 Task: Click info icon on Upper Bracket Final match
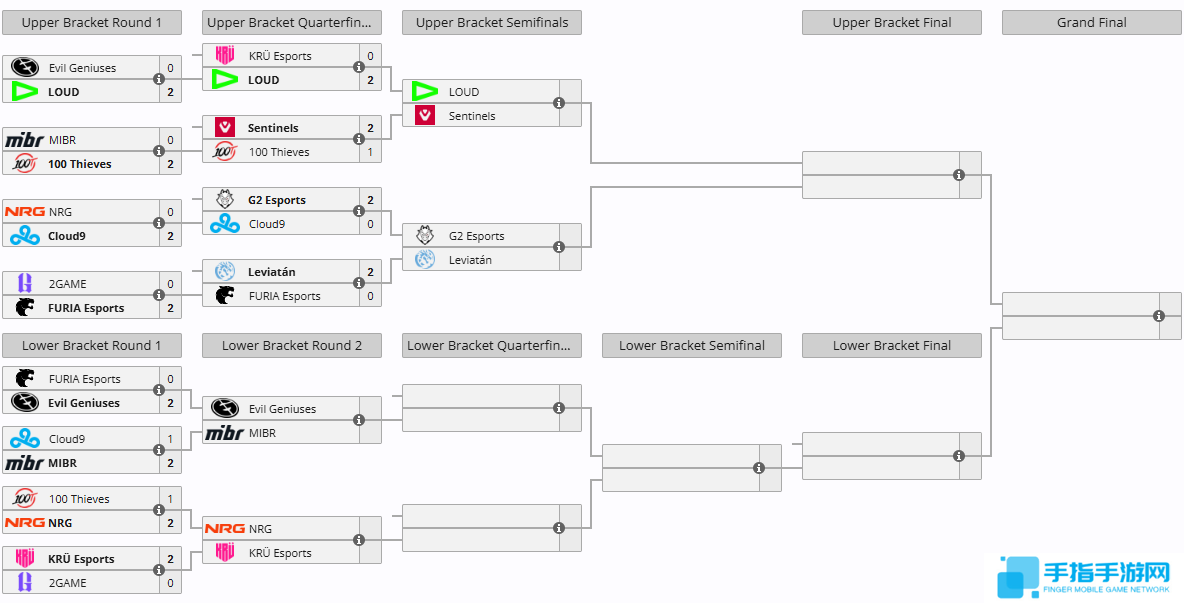click(x=959, y=175)
